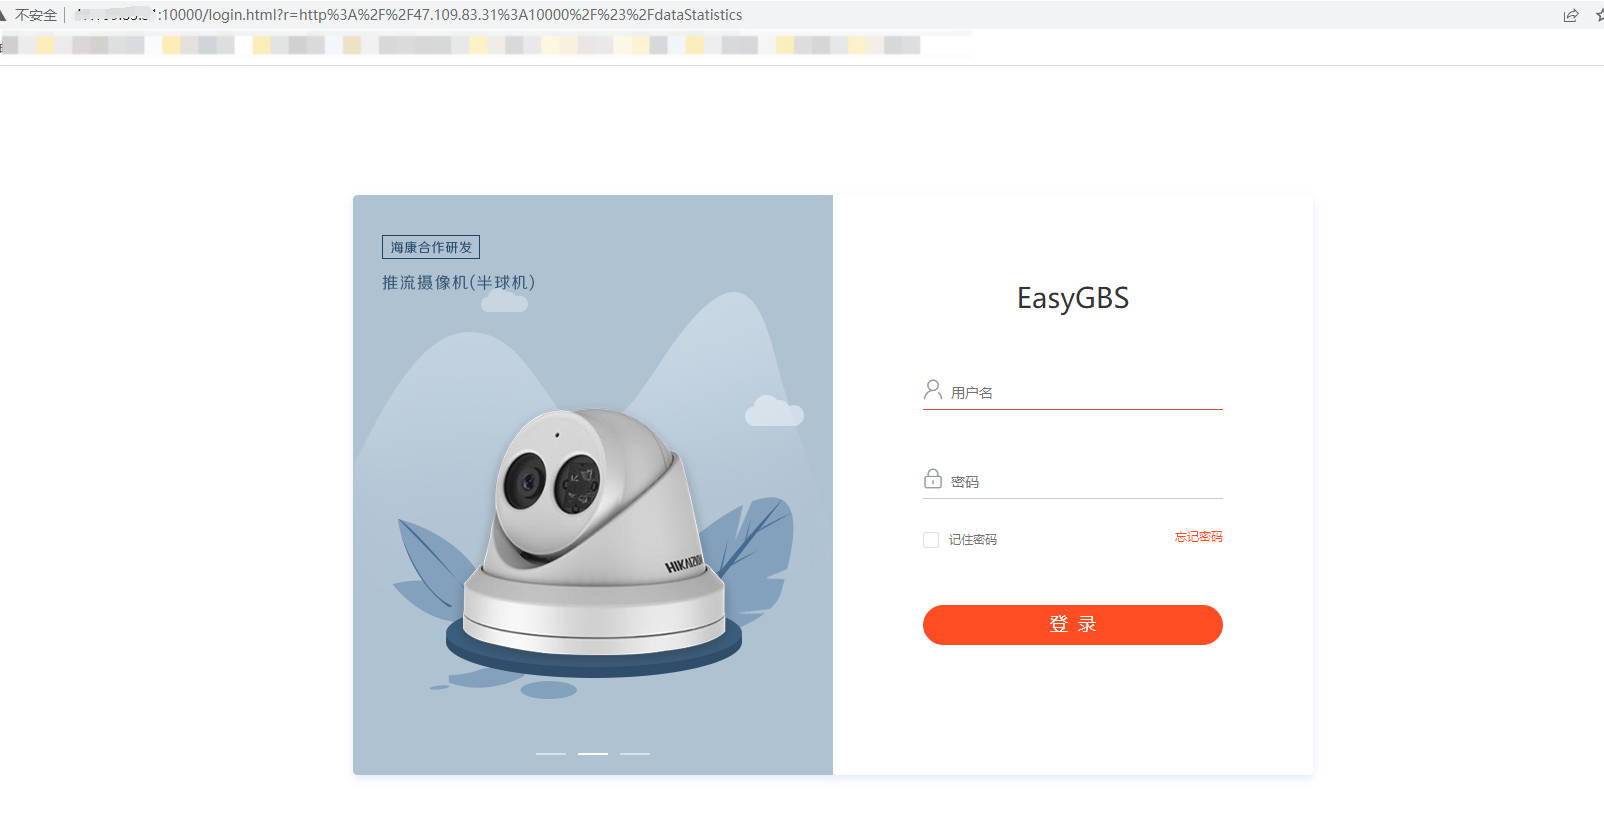Select the third carousel indicator dash
Viewport: 1604px width, 823px height.
tap(635, 753)
